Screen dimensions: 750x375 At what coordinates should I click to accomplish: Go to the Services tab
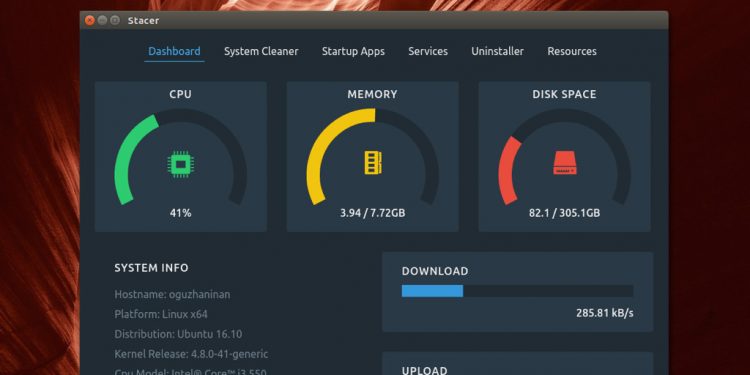coord(428,51)
